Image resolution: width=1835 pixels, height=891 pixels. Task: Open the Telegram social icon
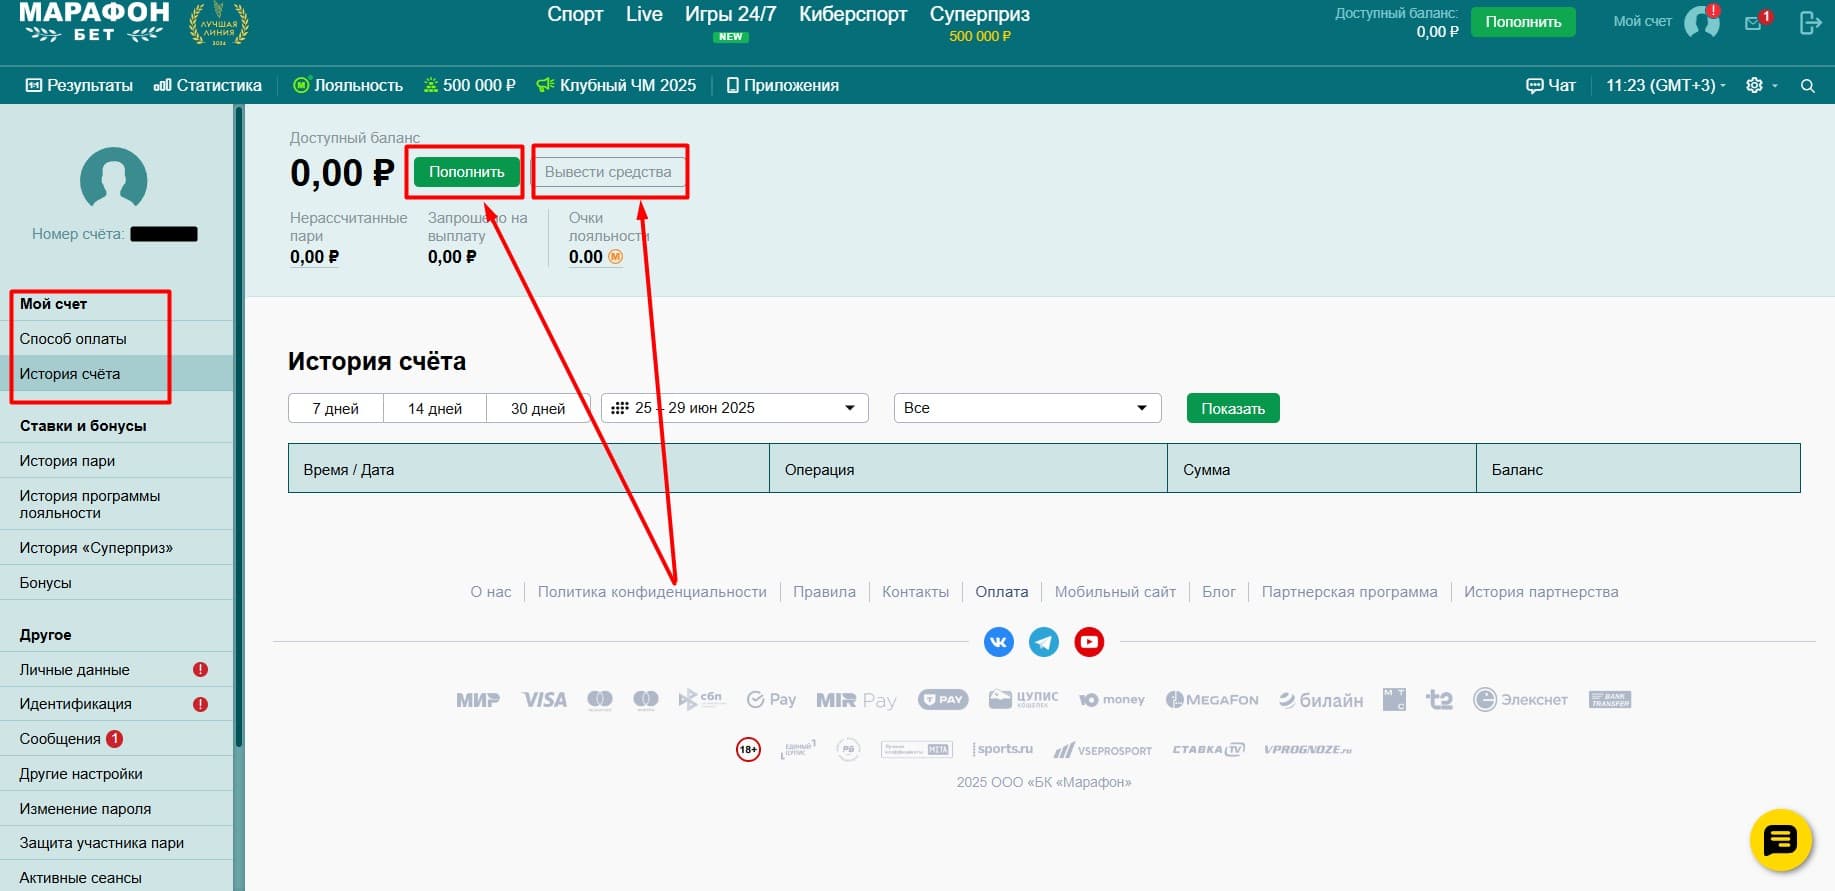tap(1044, 642)
